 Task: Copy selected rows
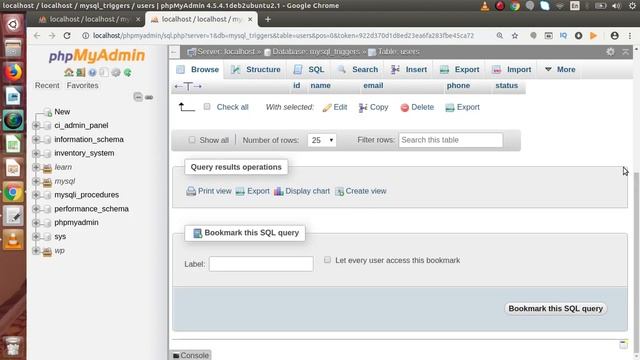tap(373, 107)
